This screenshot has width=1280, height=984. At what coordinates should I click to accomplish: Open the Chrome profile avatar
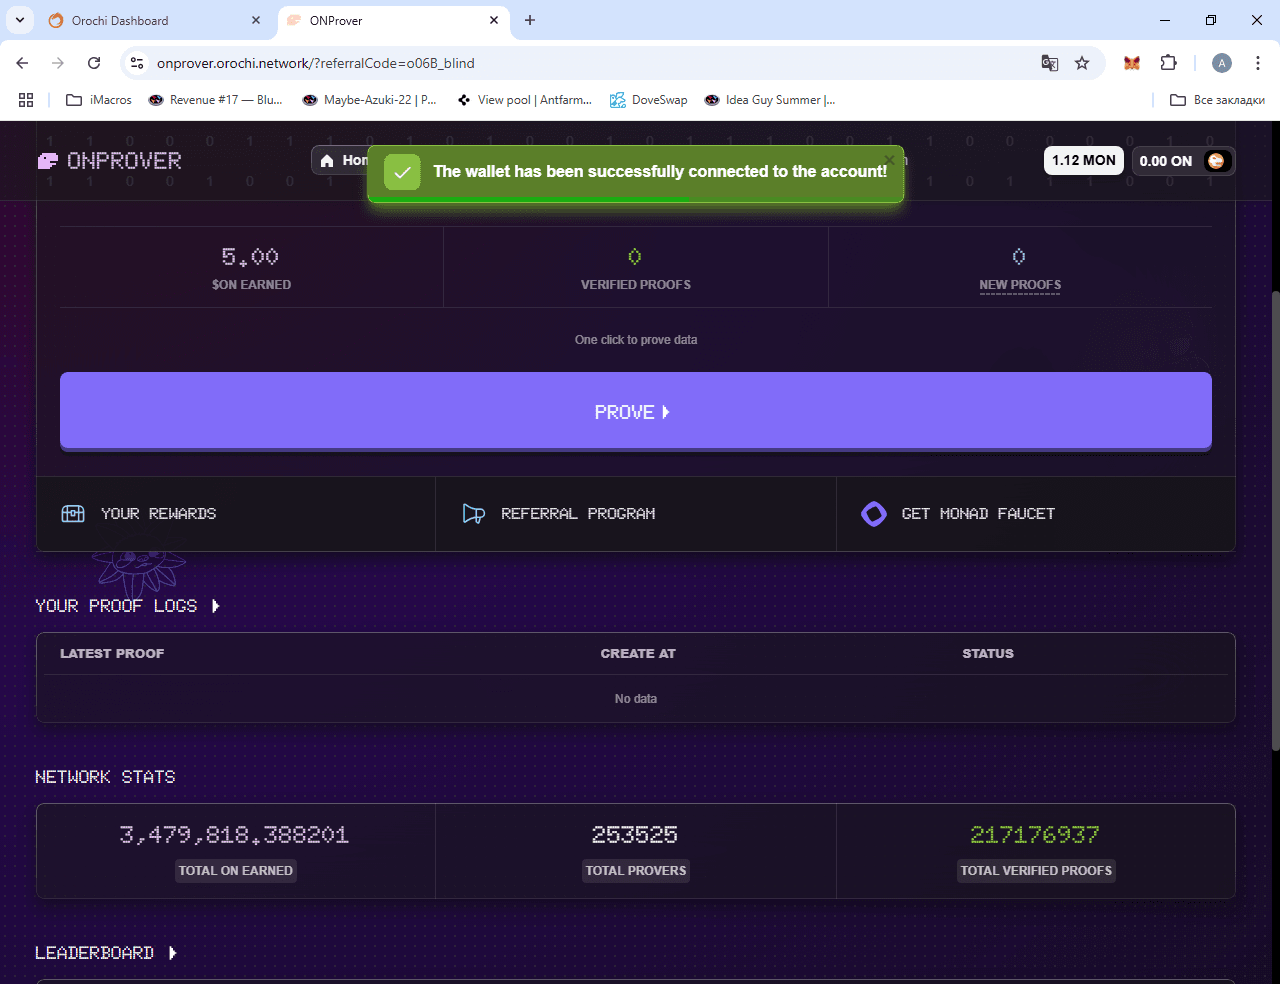pyautogui.click(x=1222, y=63)
